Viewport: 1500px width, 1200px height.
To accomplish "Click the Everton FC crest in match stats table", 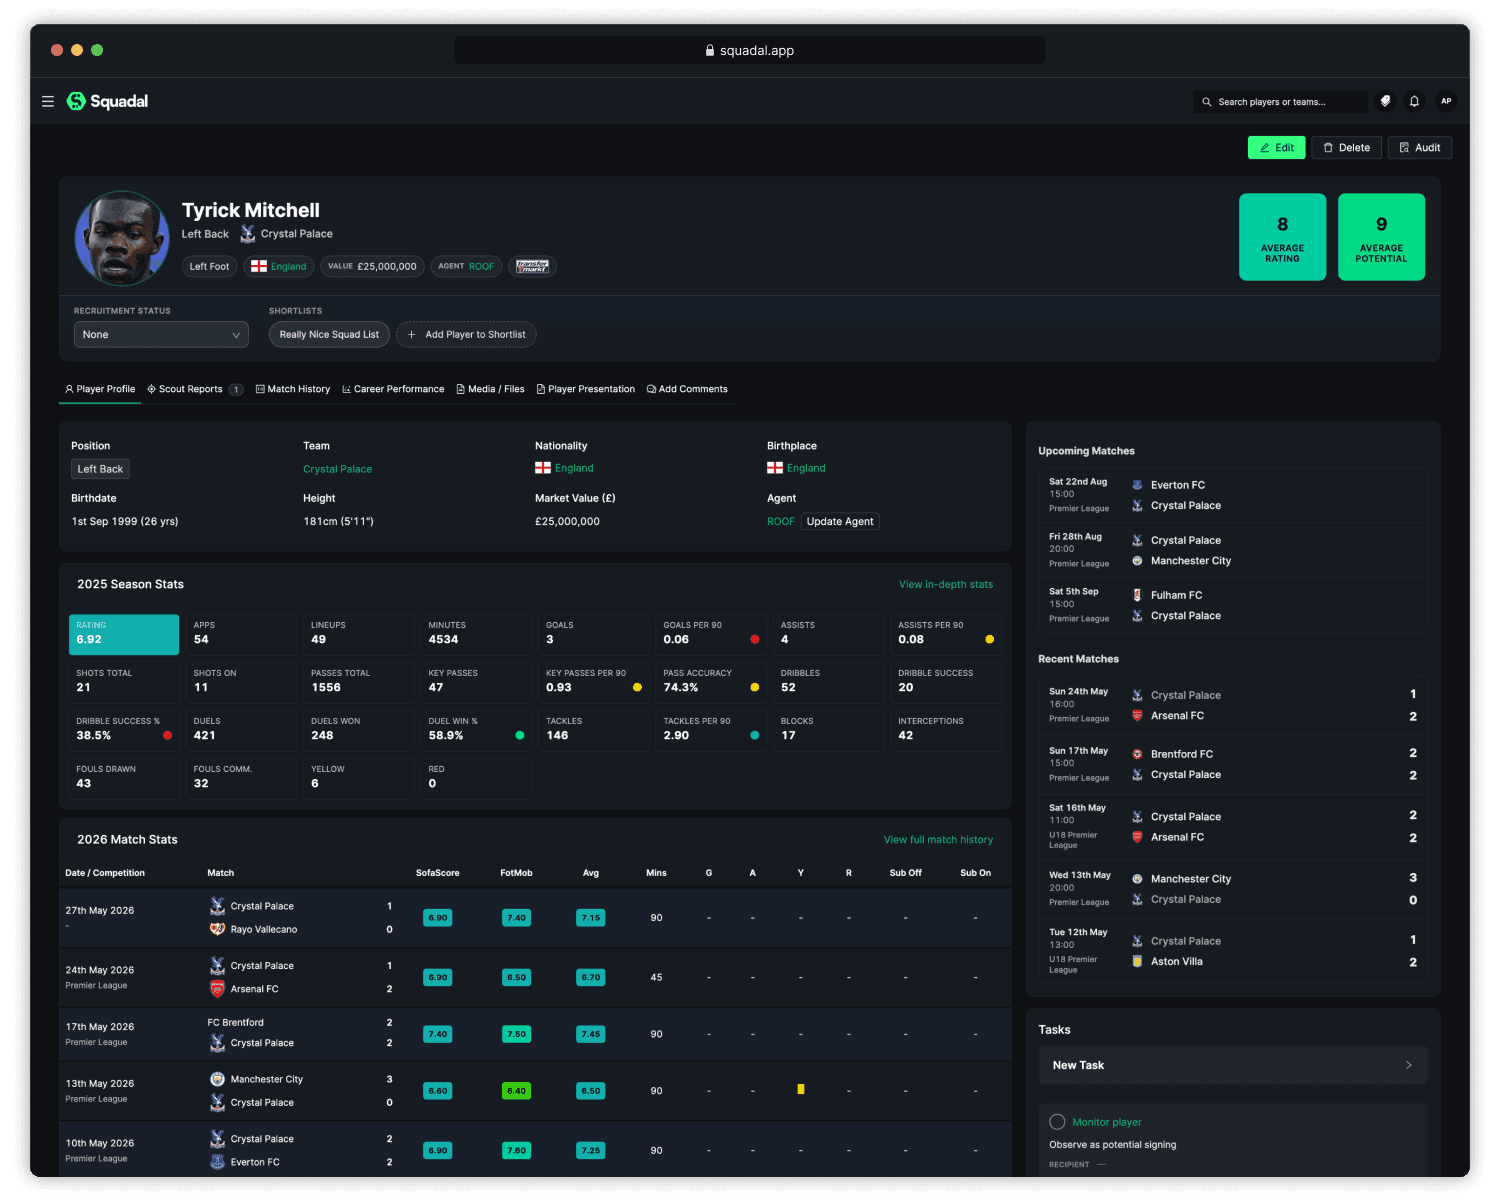I will click(x=217, y=1162).
